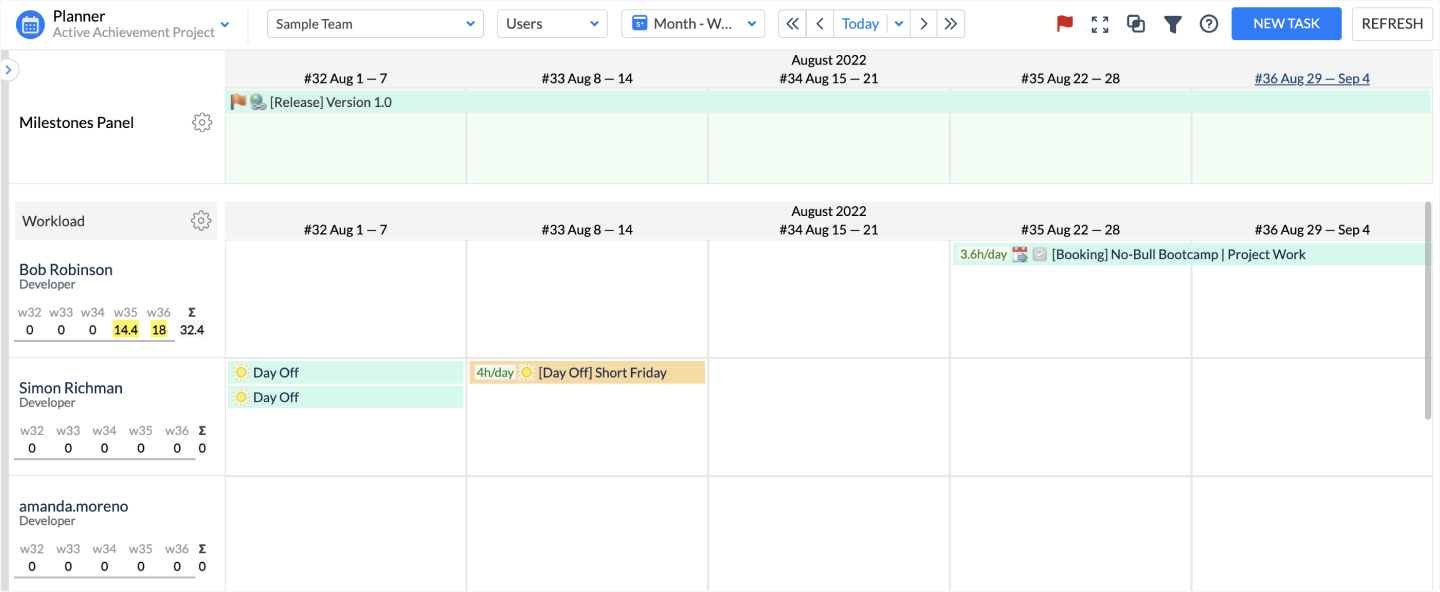Open the Sample Team dropdown
The width and height of the screenshot is (1440, 592).
375,24
